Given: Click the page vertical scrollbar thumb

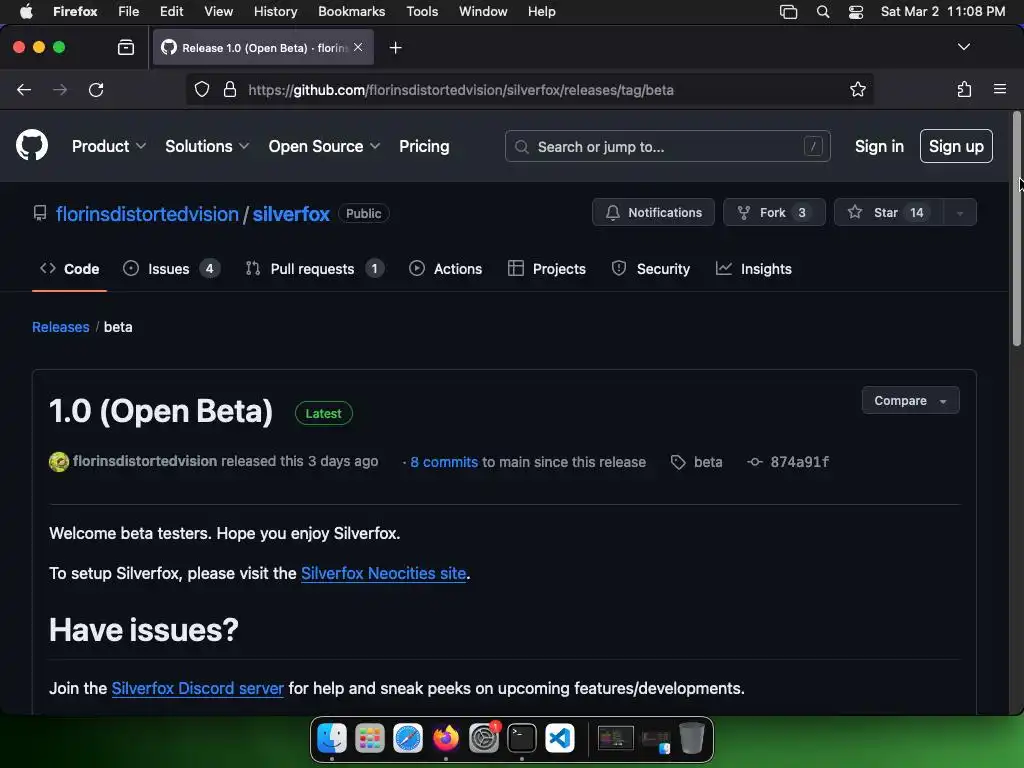Looking at the screenshot, I should point(1016,229).
